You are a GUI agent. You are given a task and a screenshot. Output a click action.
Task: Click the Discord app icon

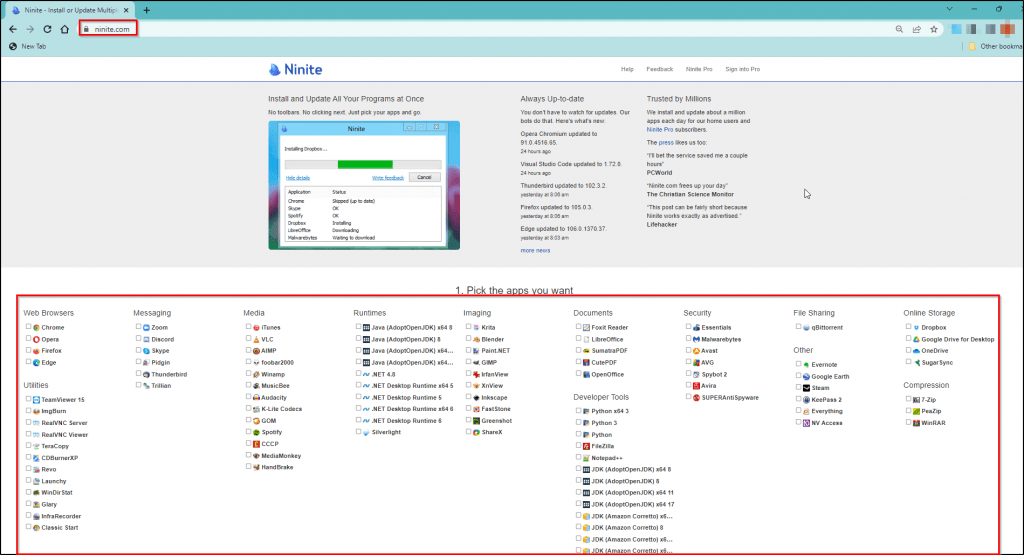[x=147, y=340]
